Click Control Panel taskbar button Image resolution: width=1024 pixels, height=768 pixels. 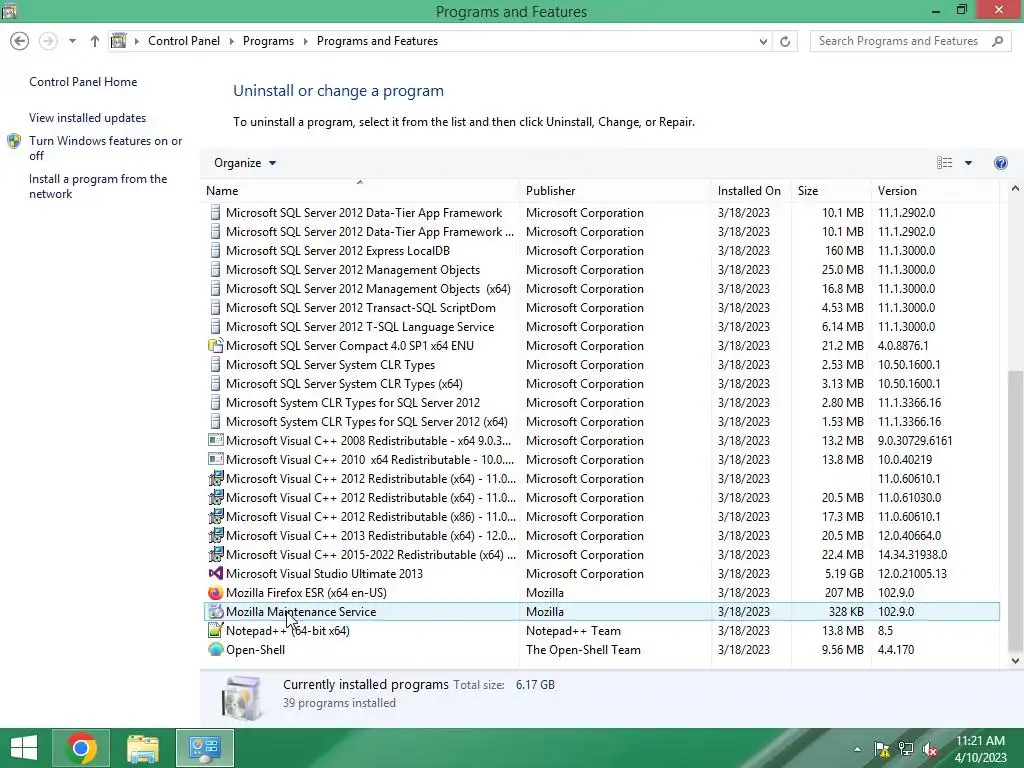pyautogui.click(x=204, y=748)
